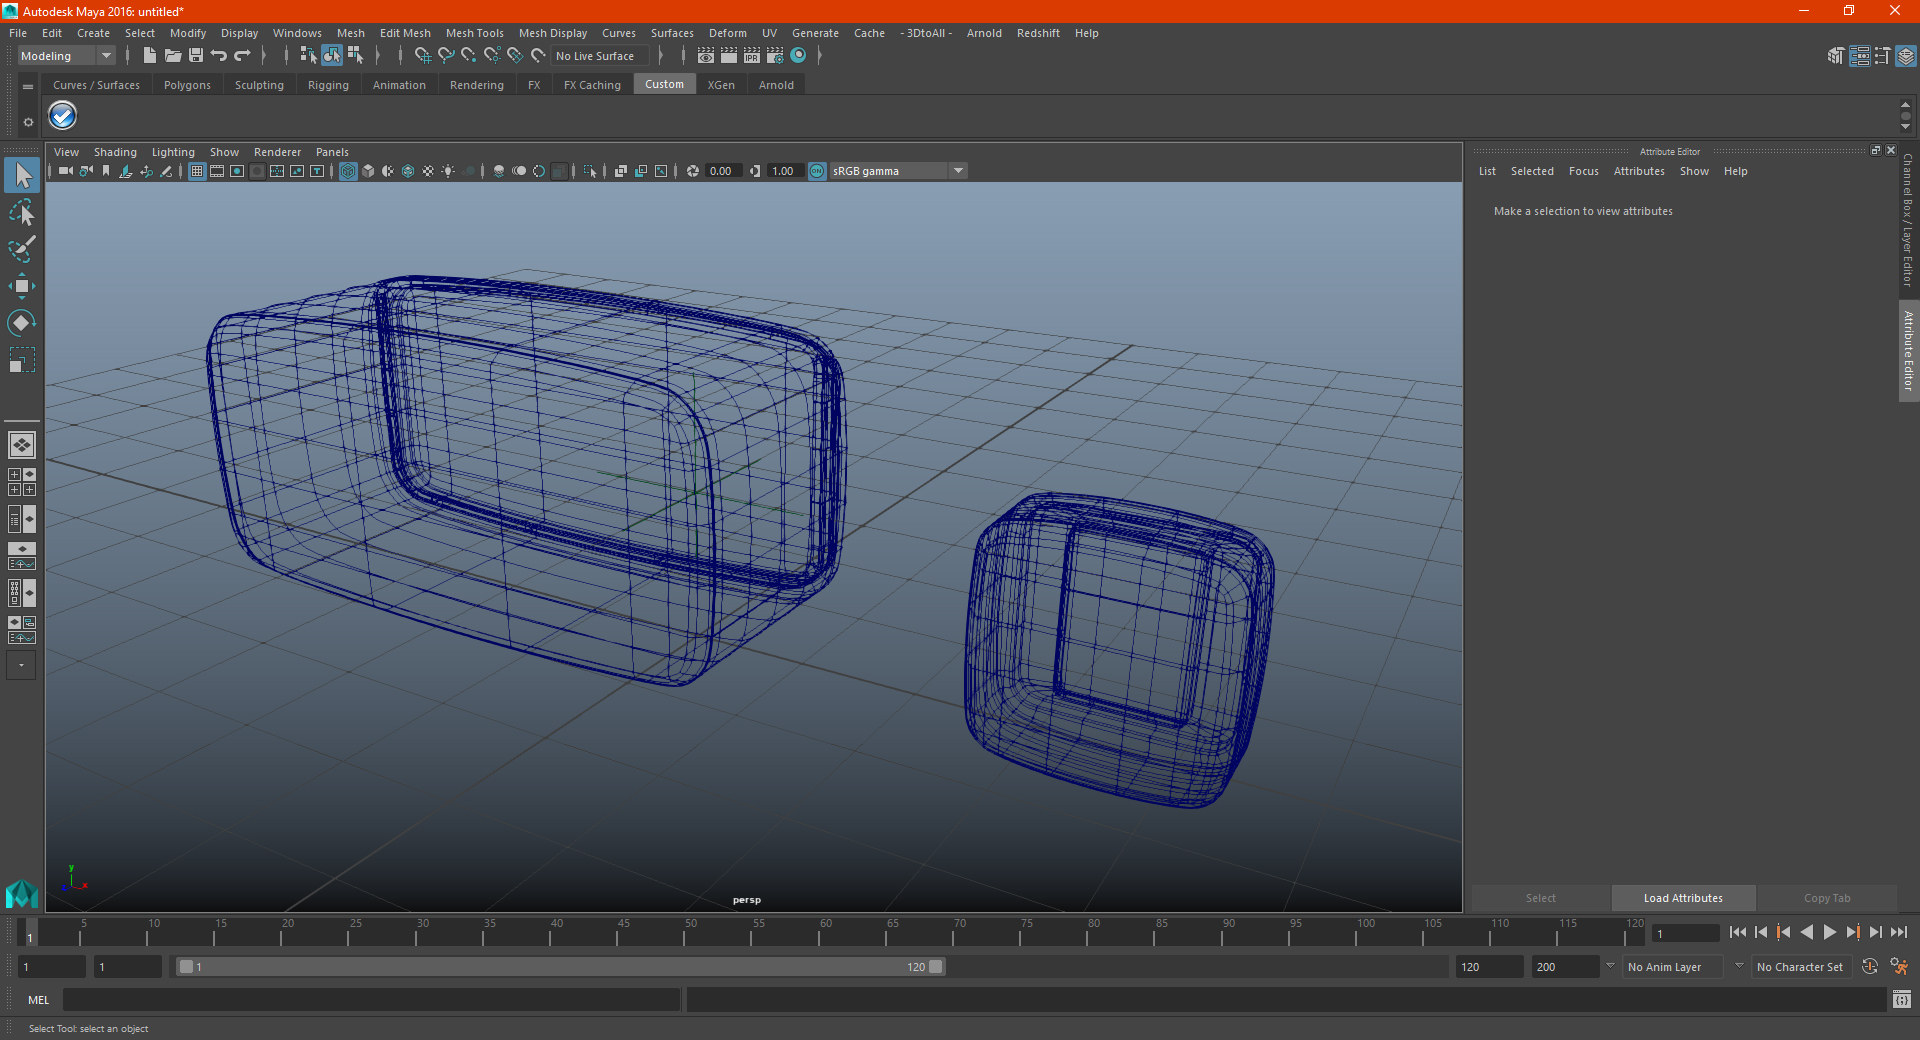This screenshot has width=1920, height=1040.
Task: Open the Modeling menu set dropdown
Action: (66, 56)
